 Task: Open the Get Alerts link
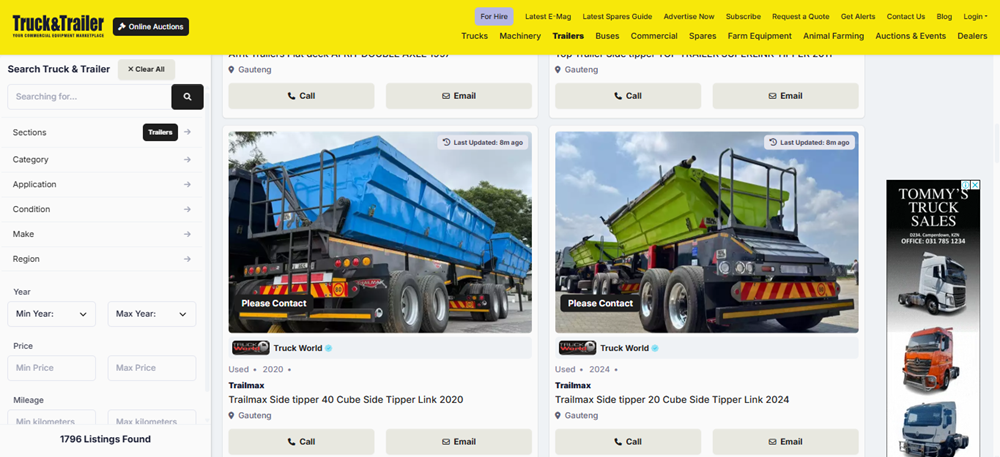(x=858, y=17)
